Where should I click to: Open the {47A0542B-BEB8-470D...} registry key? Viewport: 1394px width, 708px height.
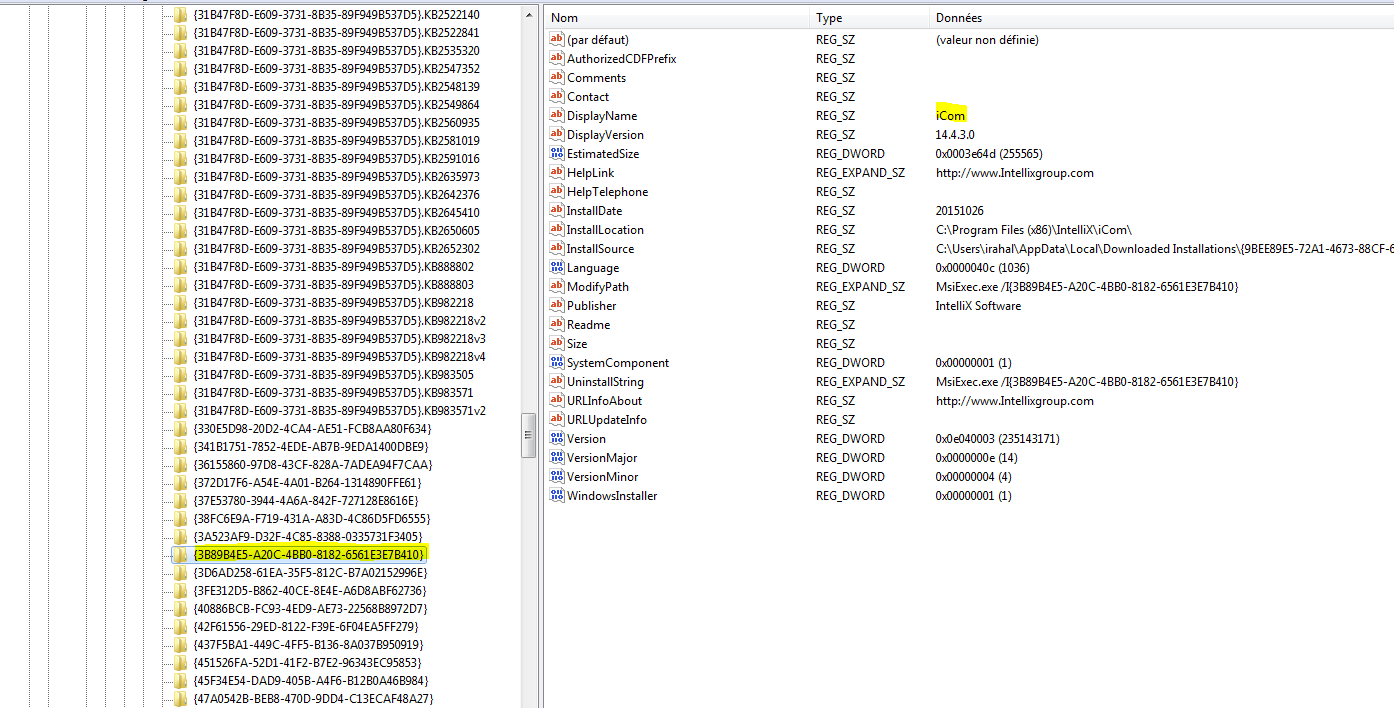[312, 699]
